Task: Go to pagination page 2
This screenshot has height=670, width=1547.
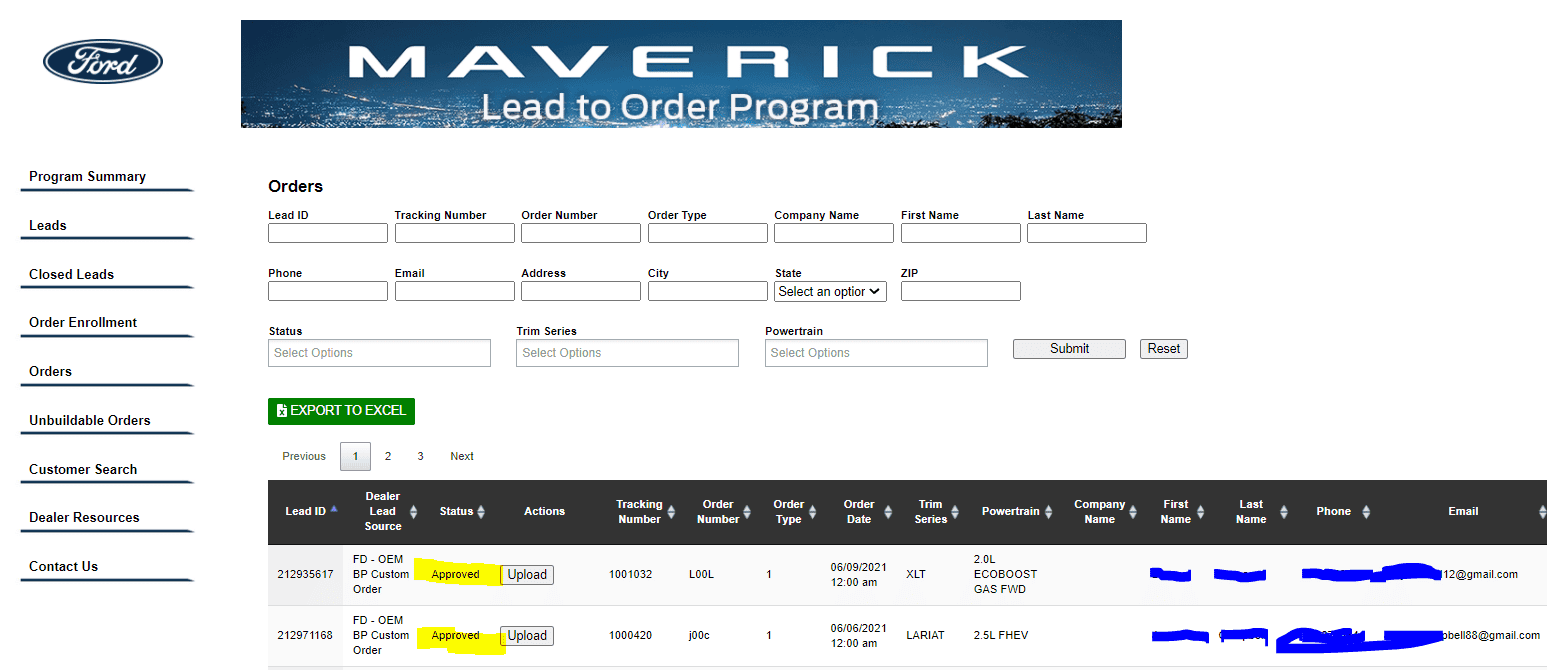Action: point(388,456)
